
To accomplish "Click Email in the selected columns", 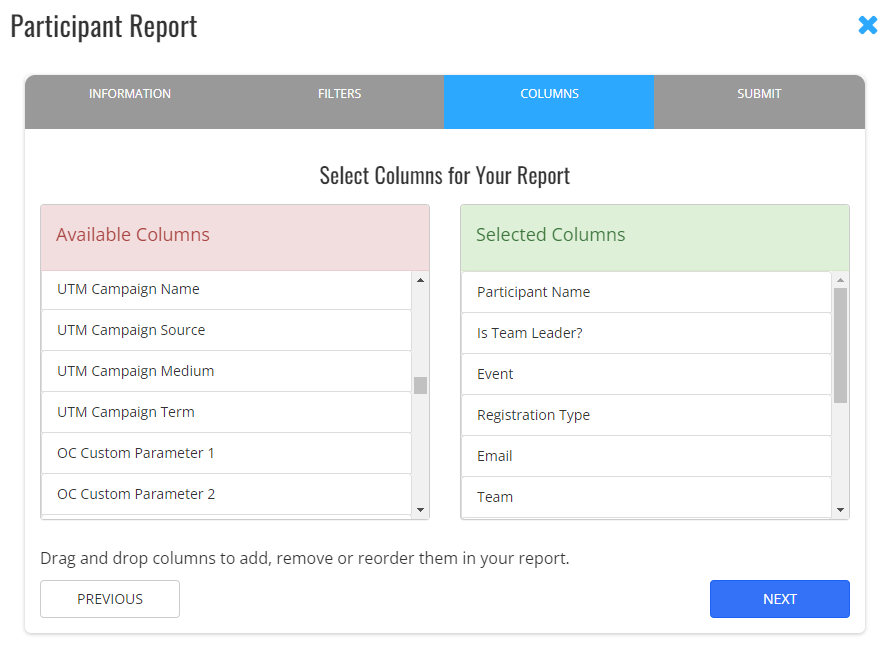I will click(646, 456).
